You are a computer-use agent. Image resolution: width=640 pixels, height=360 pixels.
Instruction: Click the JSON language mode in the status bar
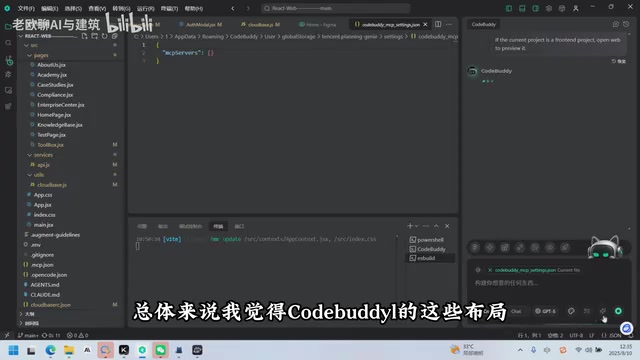point(612,336)
